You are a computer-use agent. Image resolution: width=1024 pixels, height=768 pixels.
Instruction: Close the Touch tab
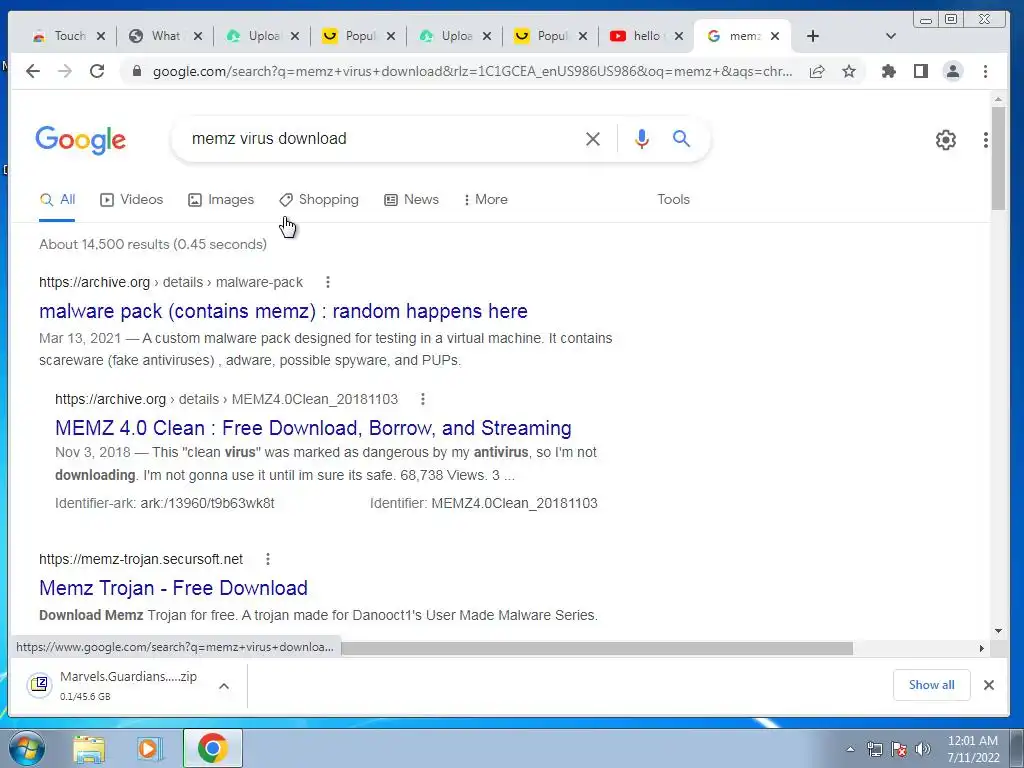pyautogui.click(x=101, y=36)
